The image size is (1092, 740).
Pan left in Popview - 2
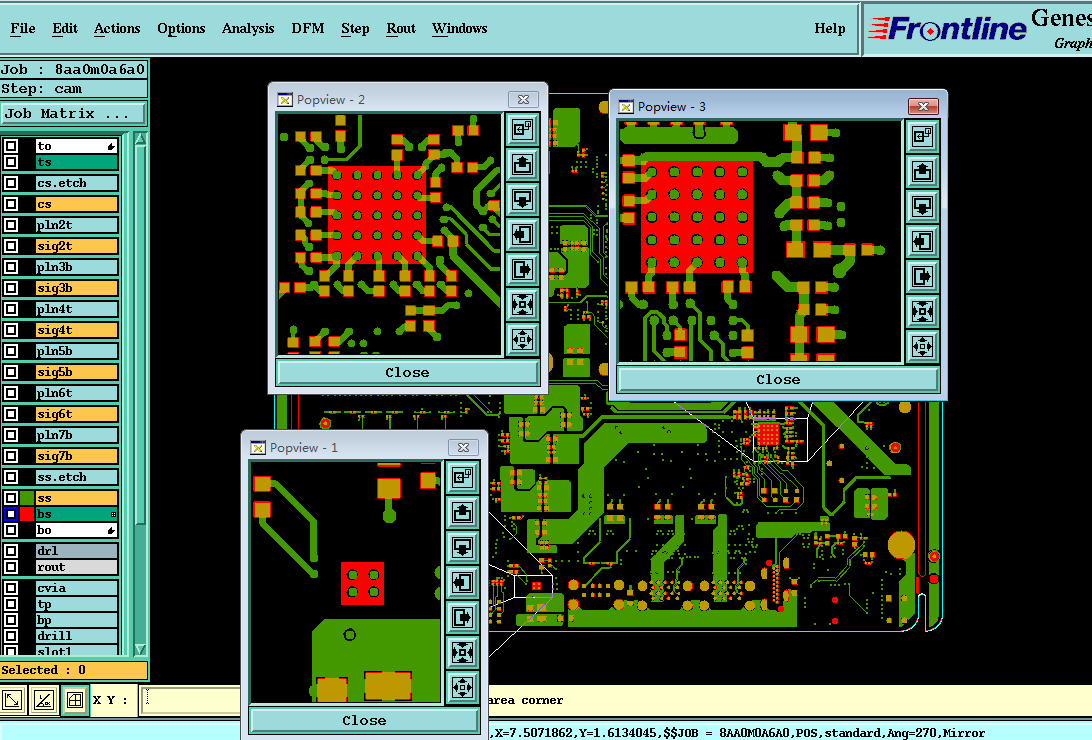522,234
